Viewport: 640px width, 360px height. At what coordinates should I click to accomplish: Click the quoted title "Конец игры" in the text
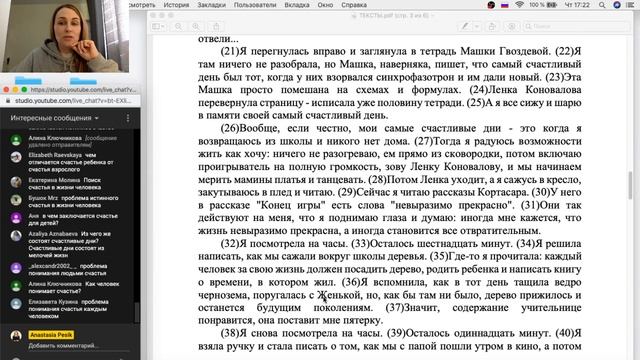tap(291, 205)
